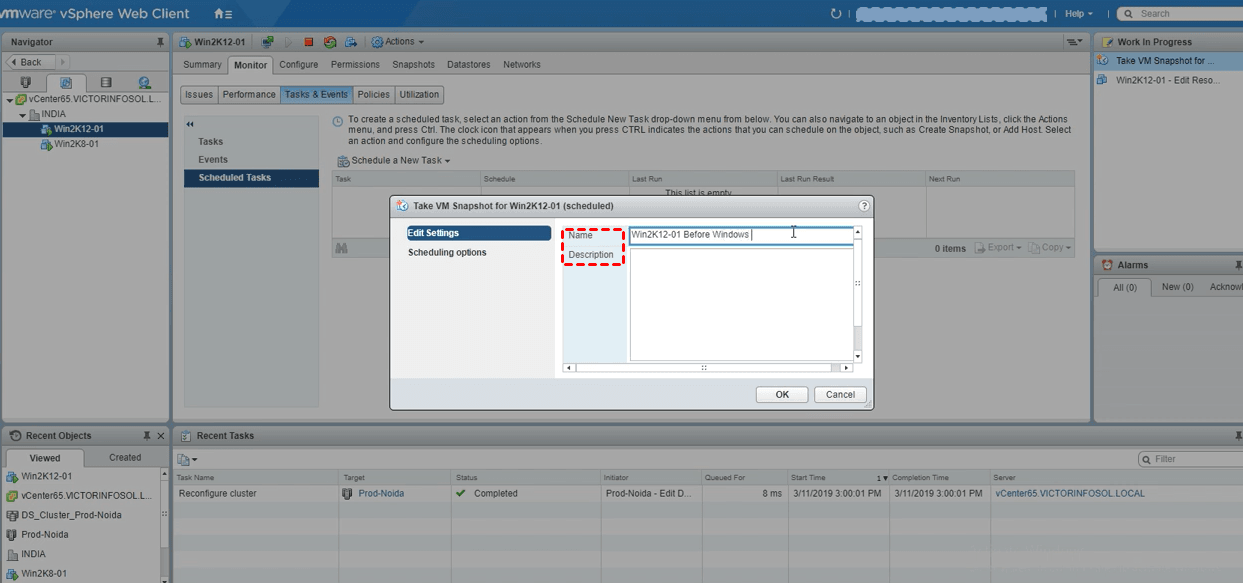Image resolution: width=1243 pixels, height=583 pixels.
Task: Open the Configure tab
Action: pos(299,65)
